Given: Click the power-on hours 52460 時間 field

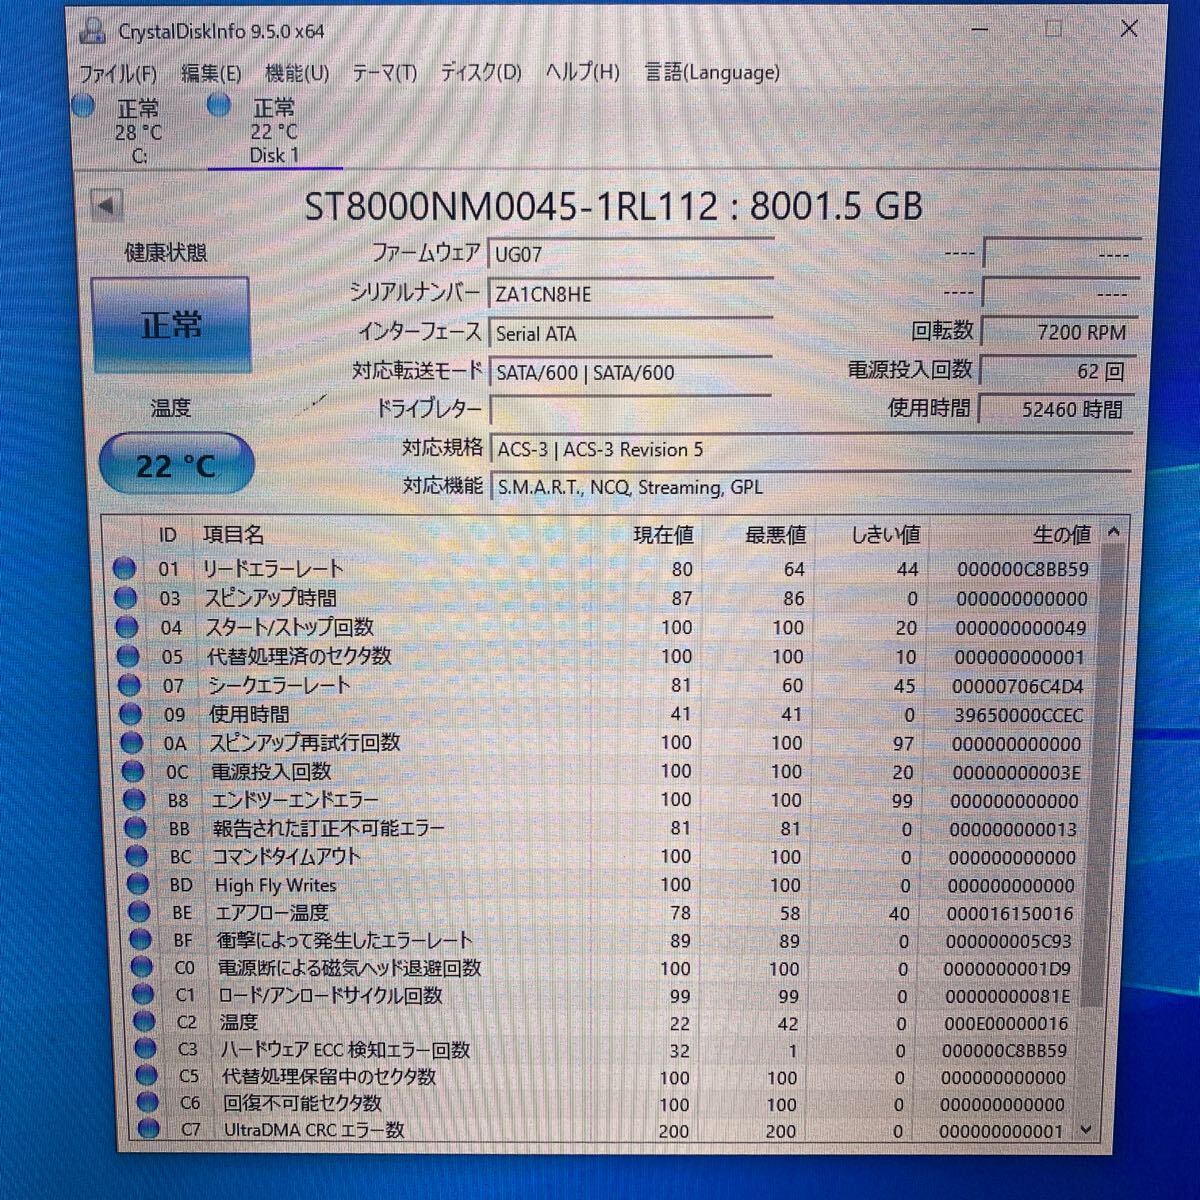Looking at the screenshot, I should click(x=1057, y=409).
